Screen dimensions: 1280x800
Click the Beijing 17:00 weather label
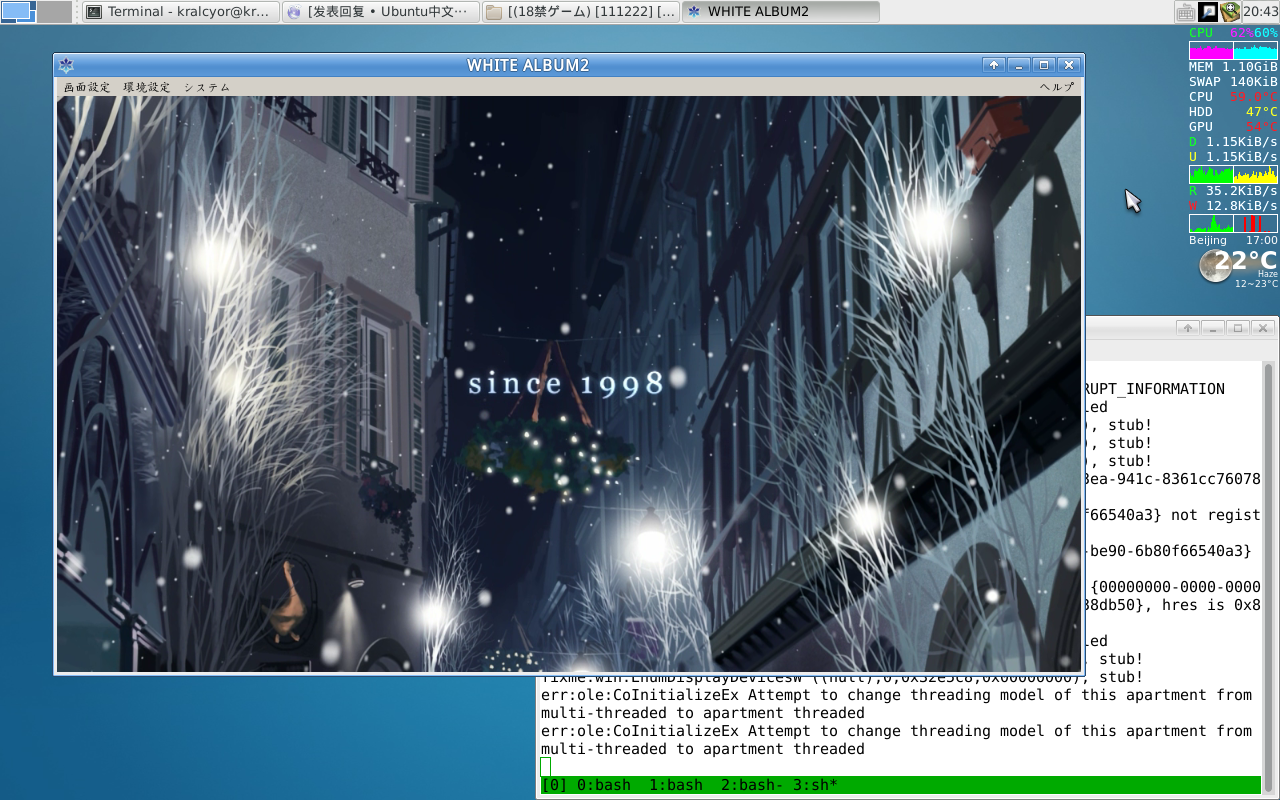1233,241
